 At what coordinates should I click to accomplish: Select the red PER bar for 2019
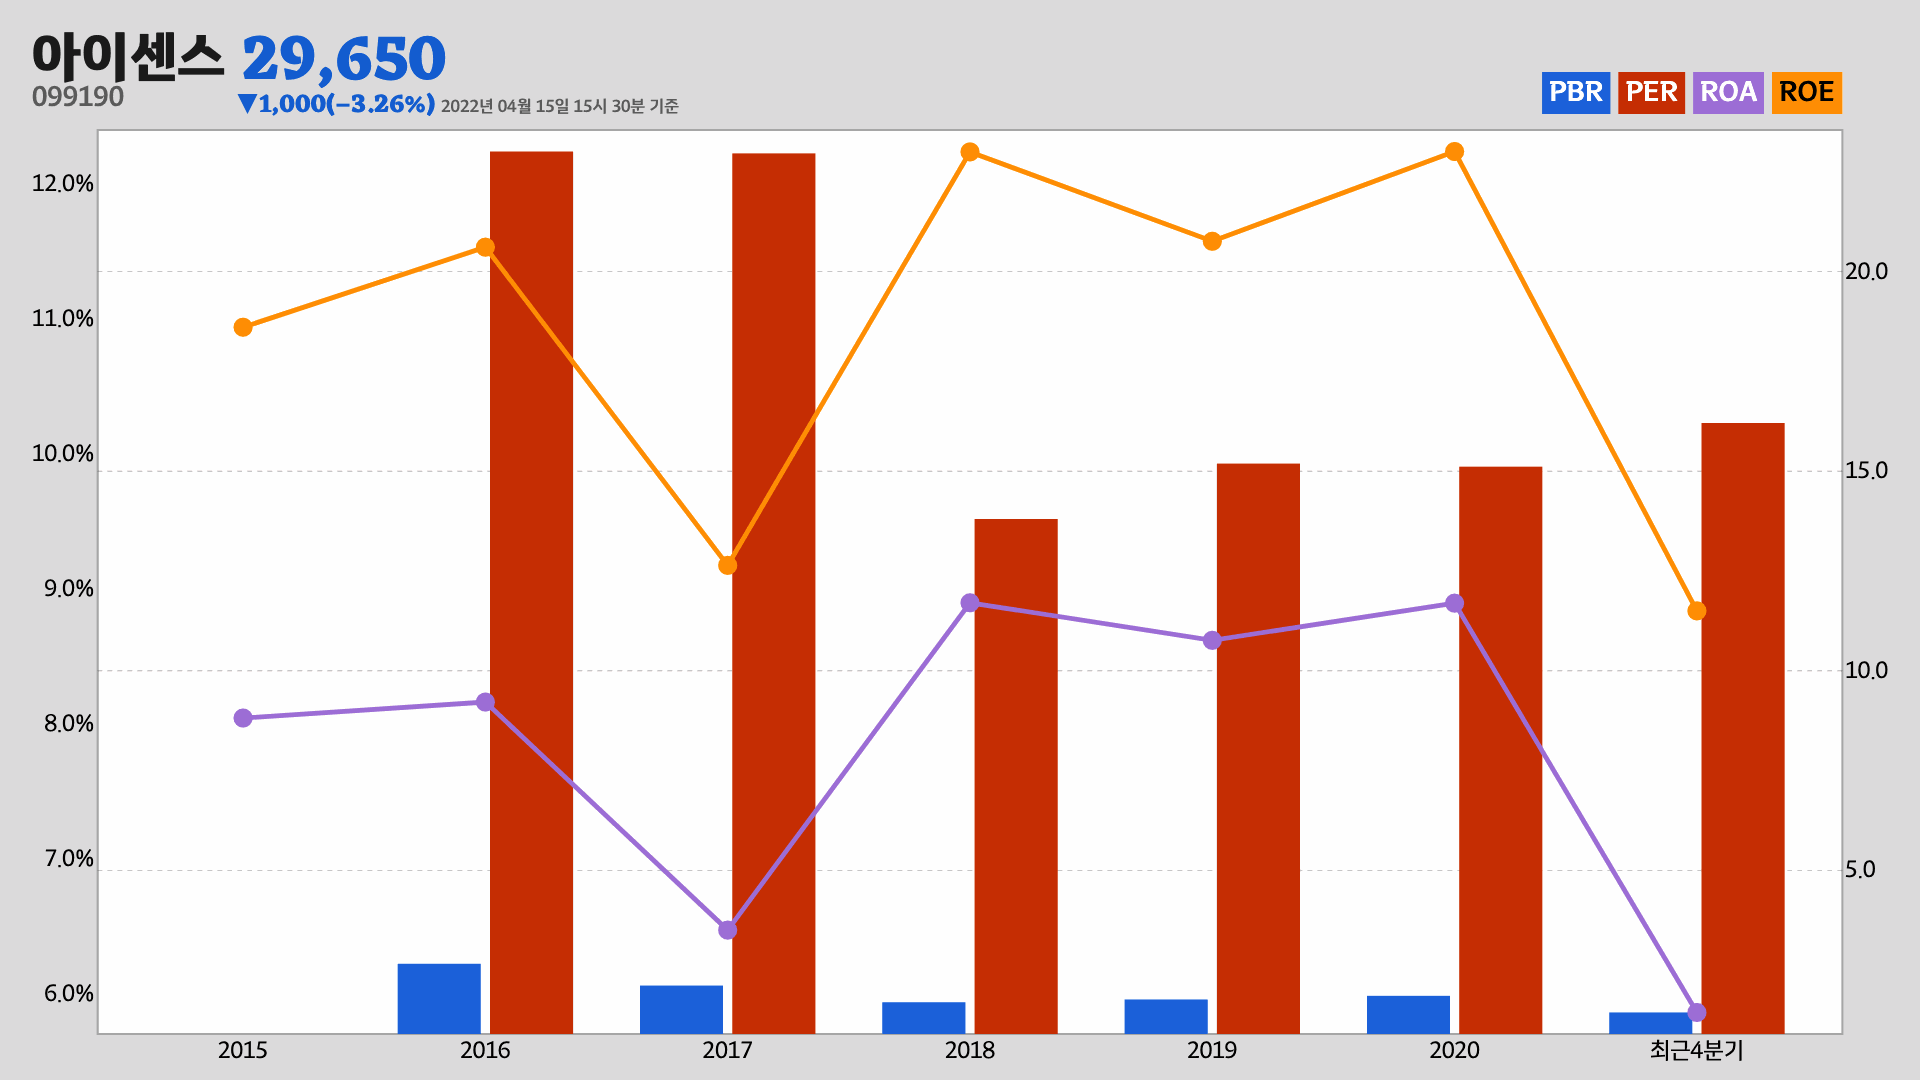pos(1258,748)
